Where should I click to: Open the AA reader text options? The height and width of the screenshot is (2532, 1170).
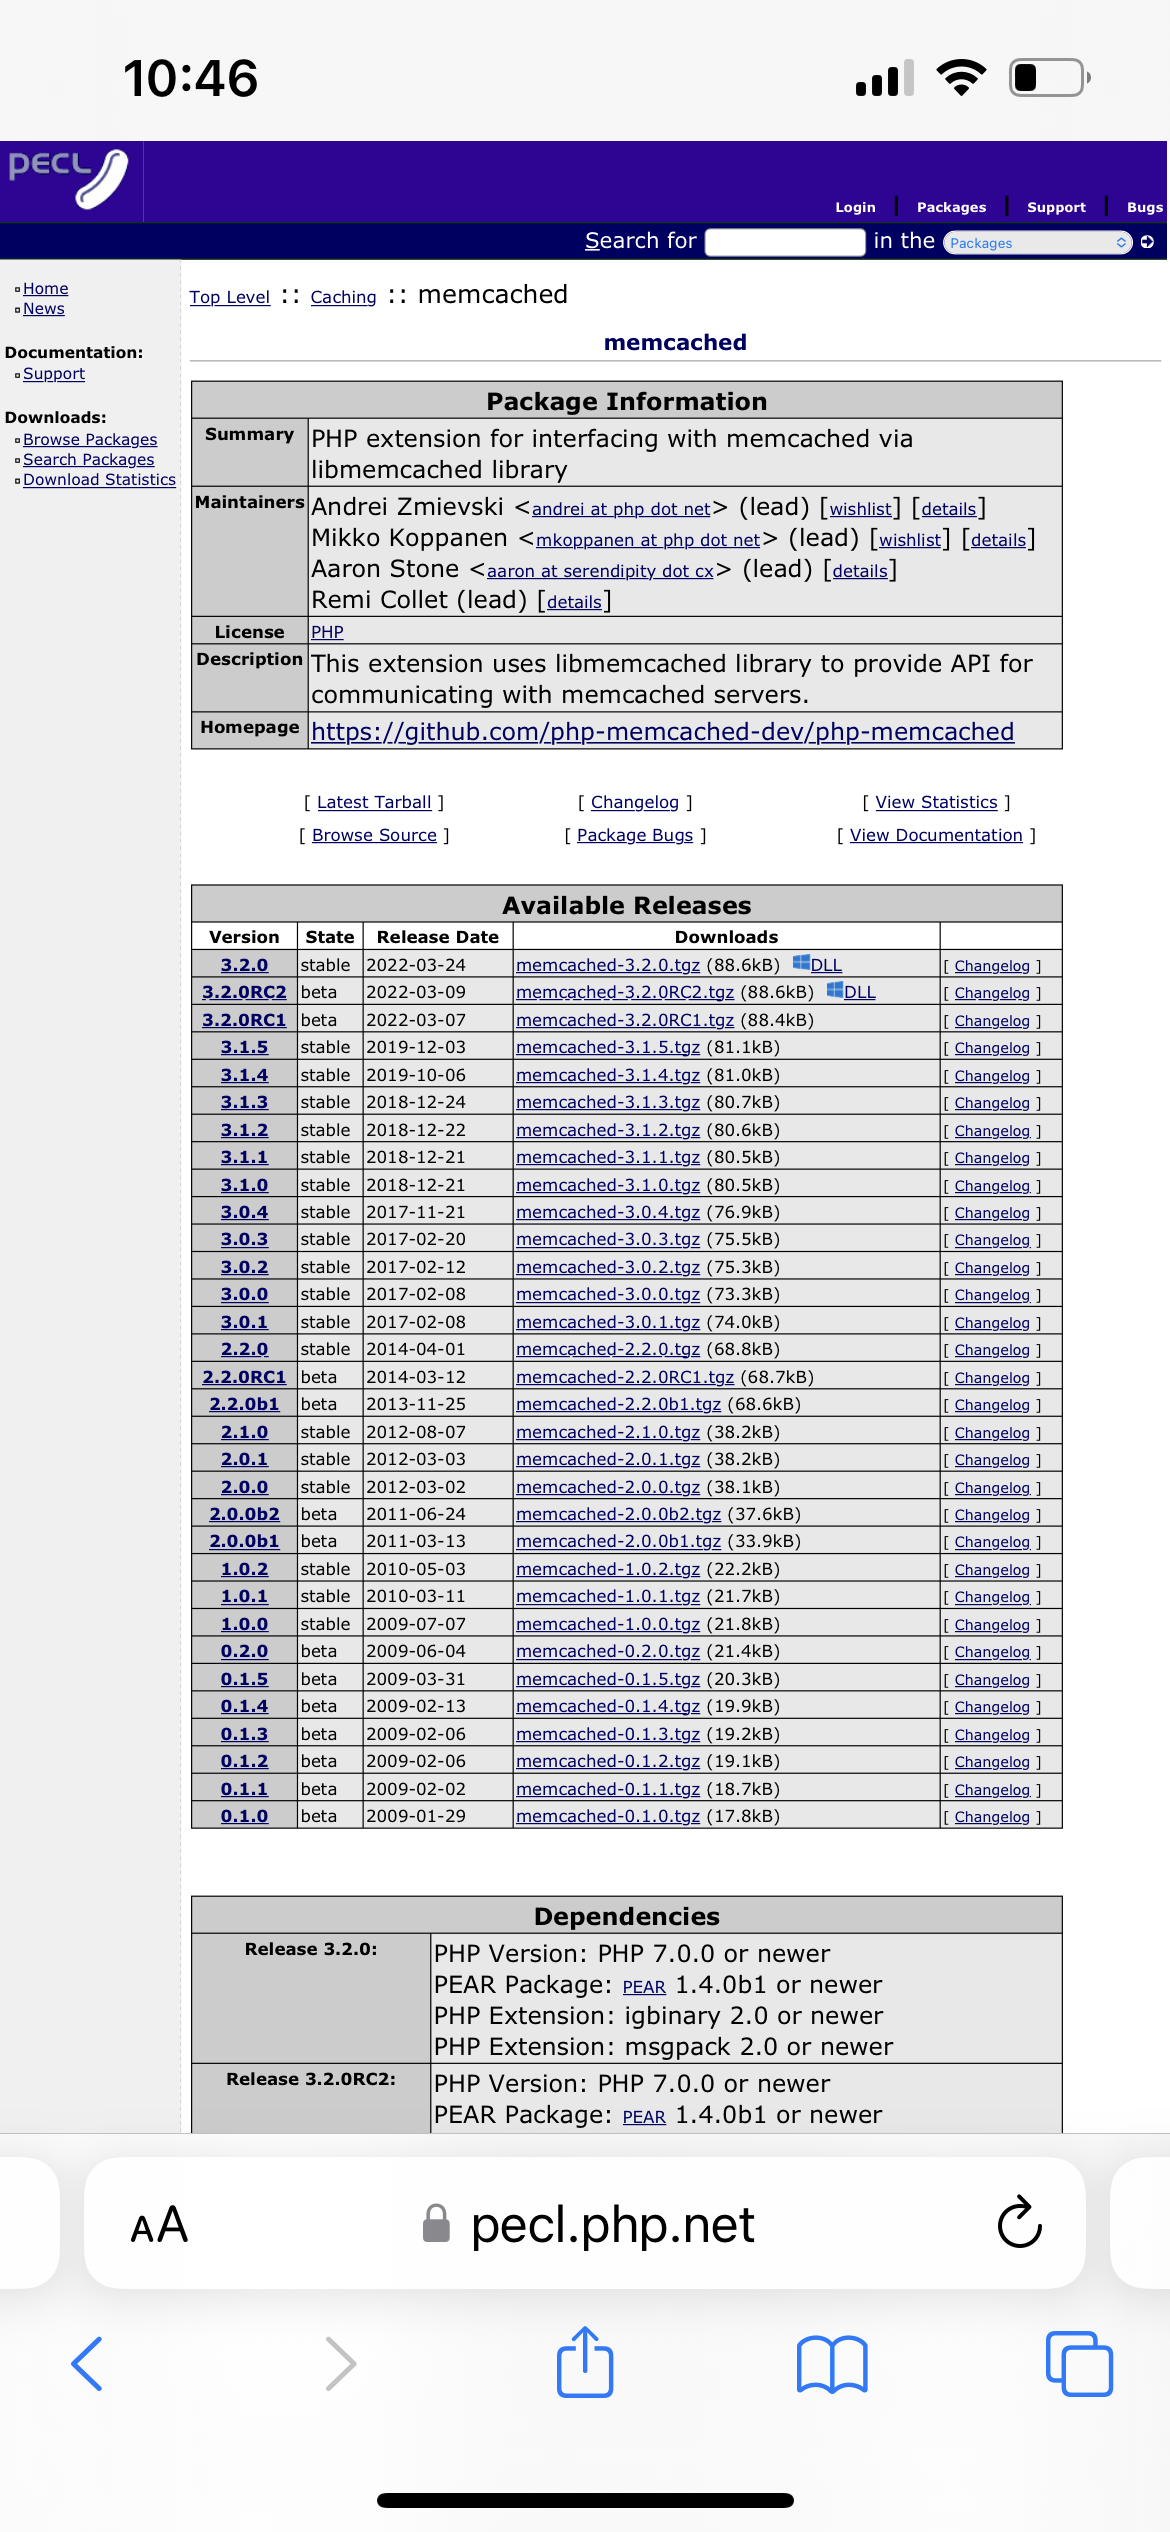coord(159,2224)
